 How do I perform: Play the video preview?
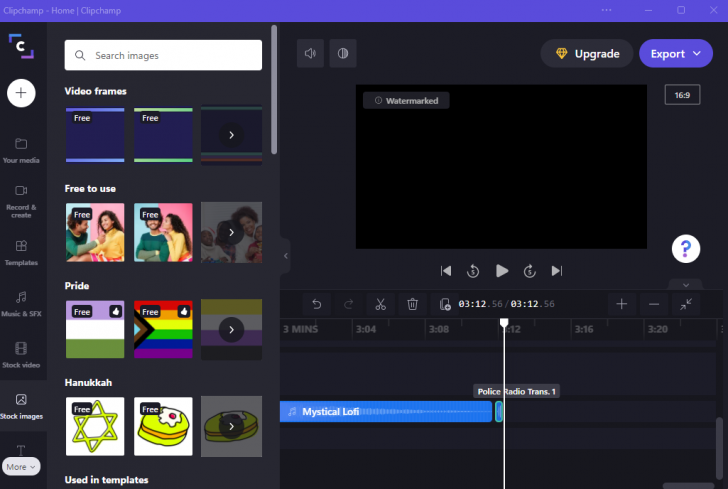tap(502, 270)
